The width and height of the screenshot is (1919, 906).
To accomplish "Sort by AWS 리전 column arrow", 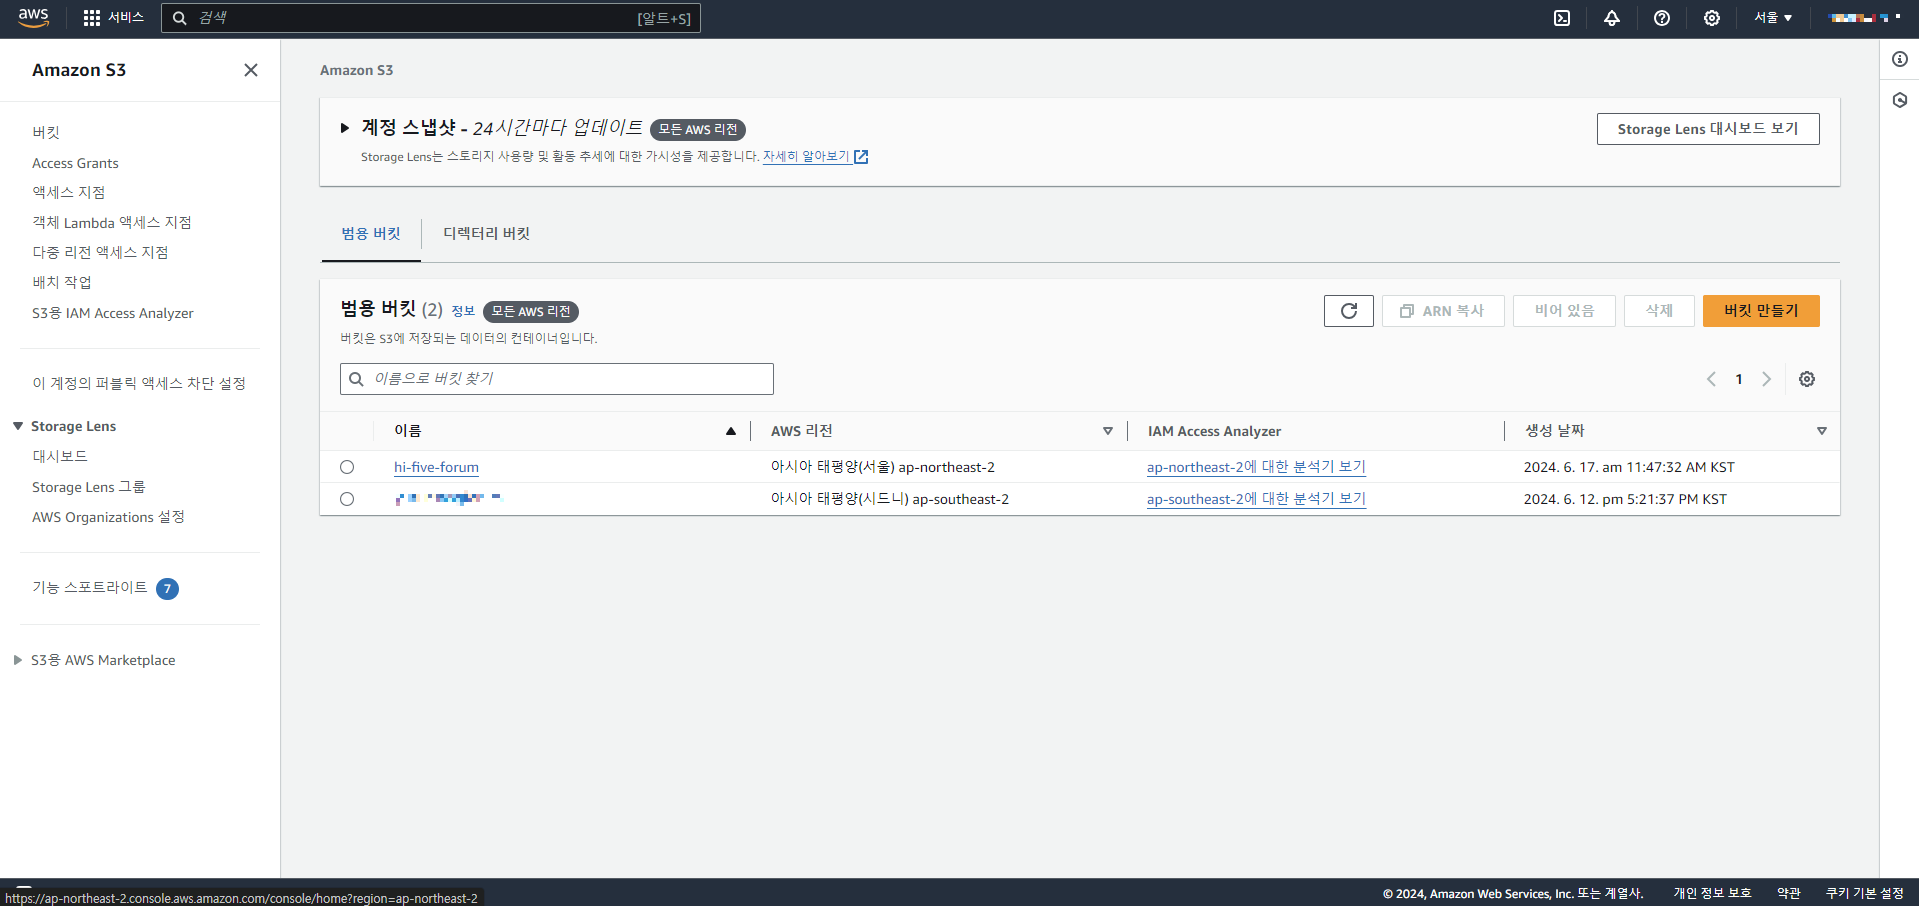I will pos(1108,431).
